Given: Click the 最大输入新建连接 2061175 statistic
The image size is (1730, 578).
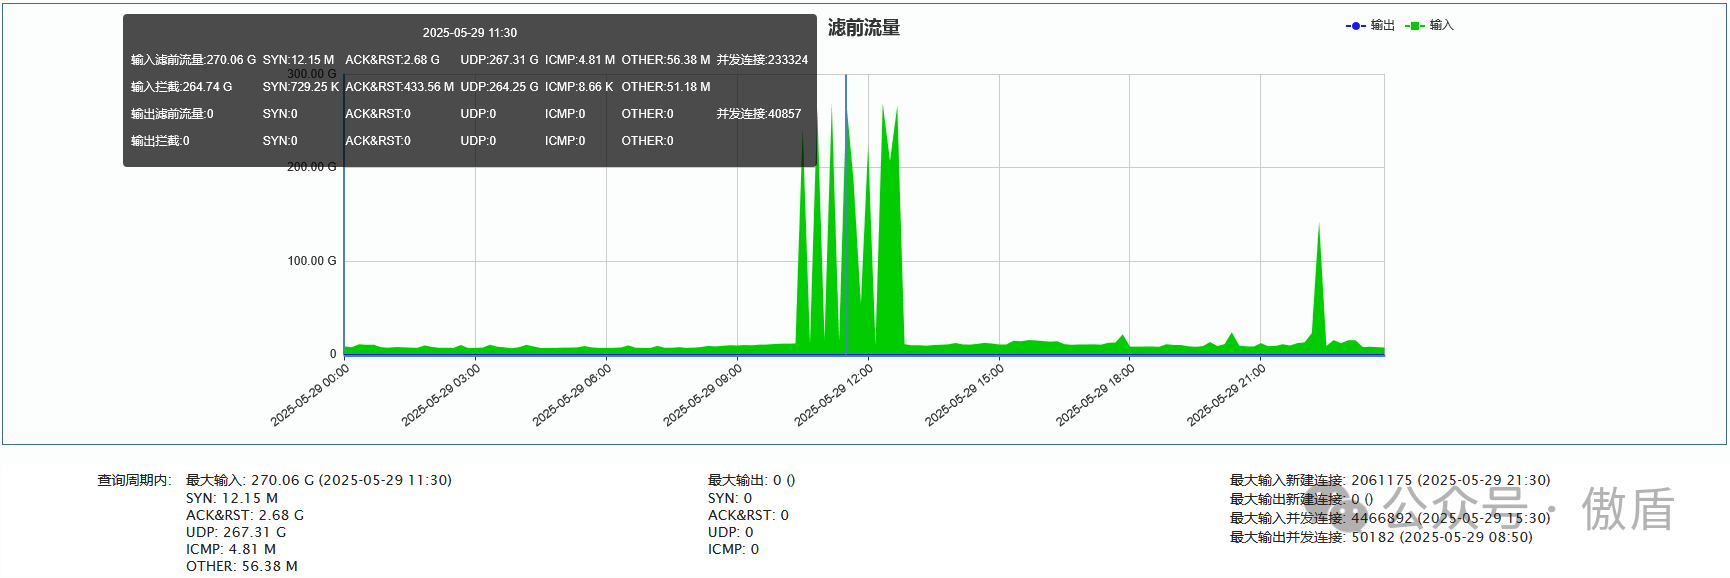Looking at the screenshot, I should pyautogui.click(x=1389, y=480).
